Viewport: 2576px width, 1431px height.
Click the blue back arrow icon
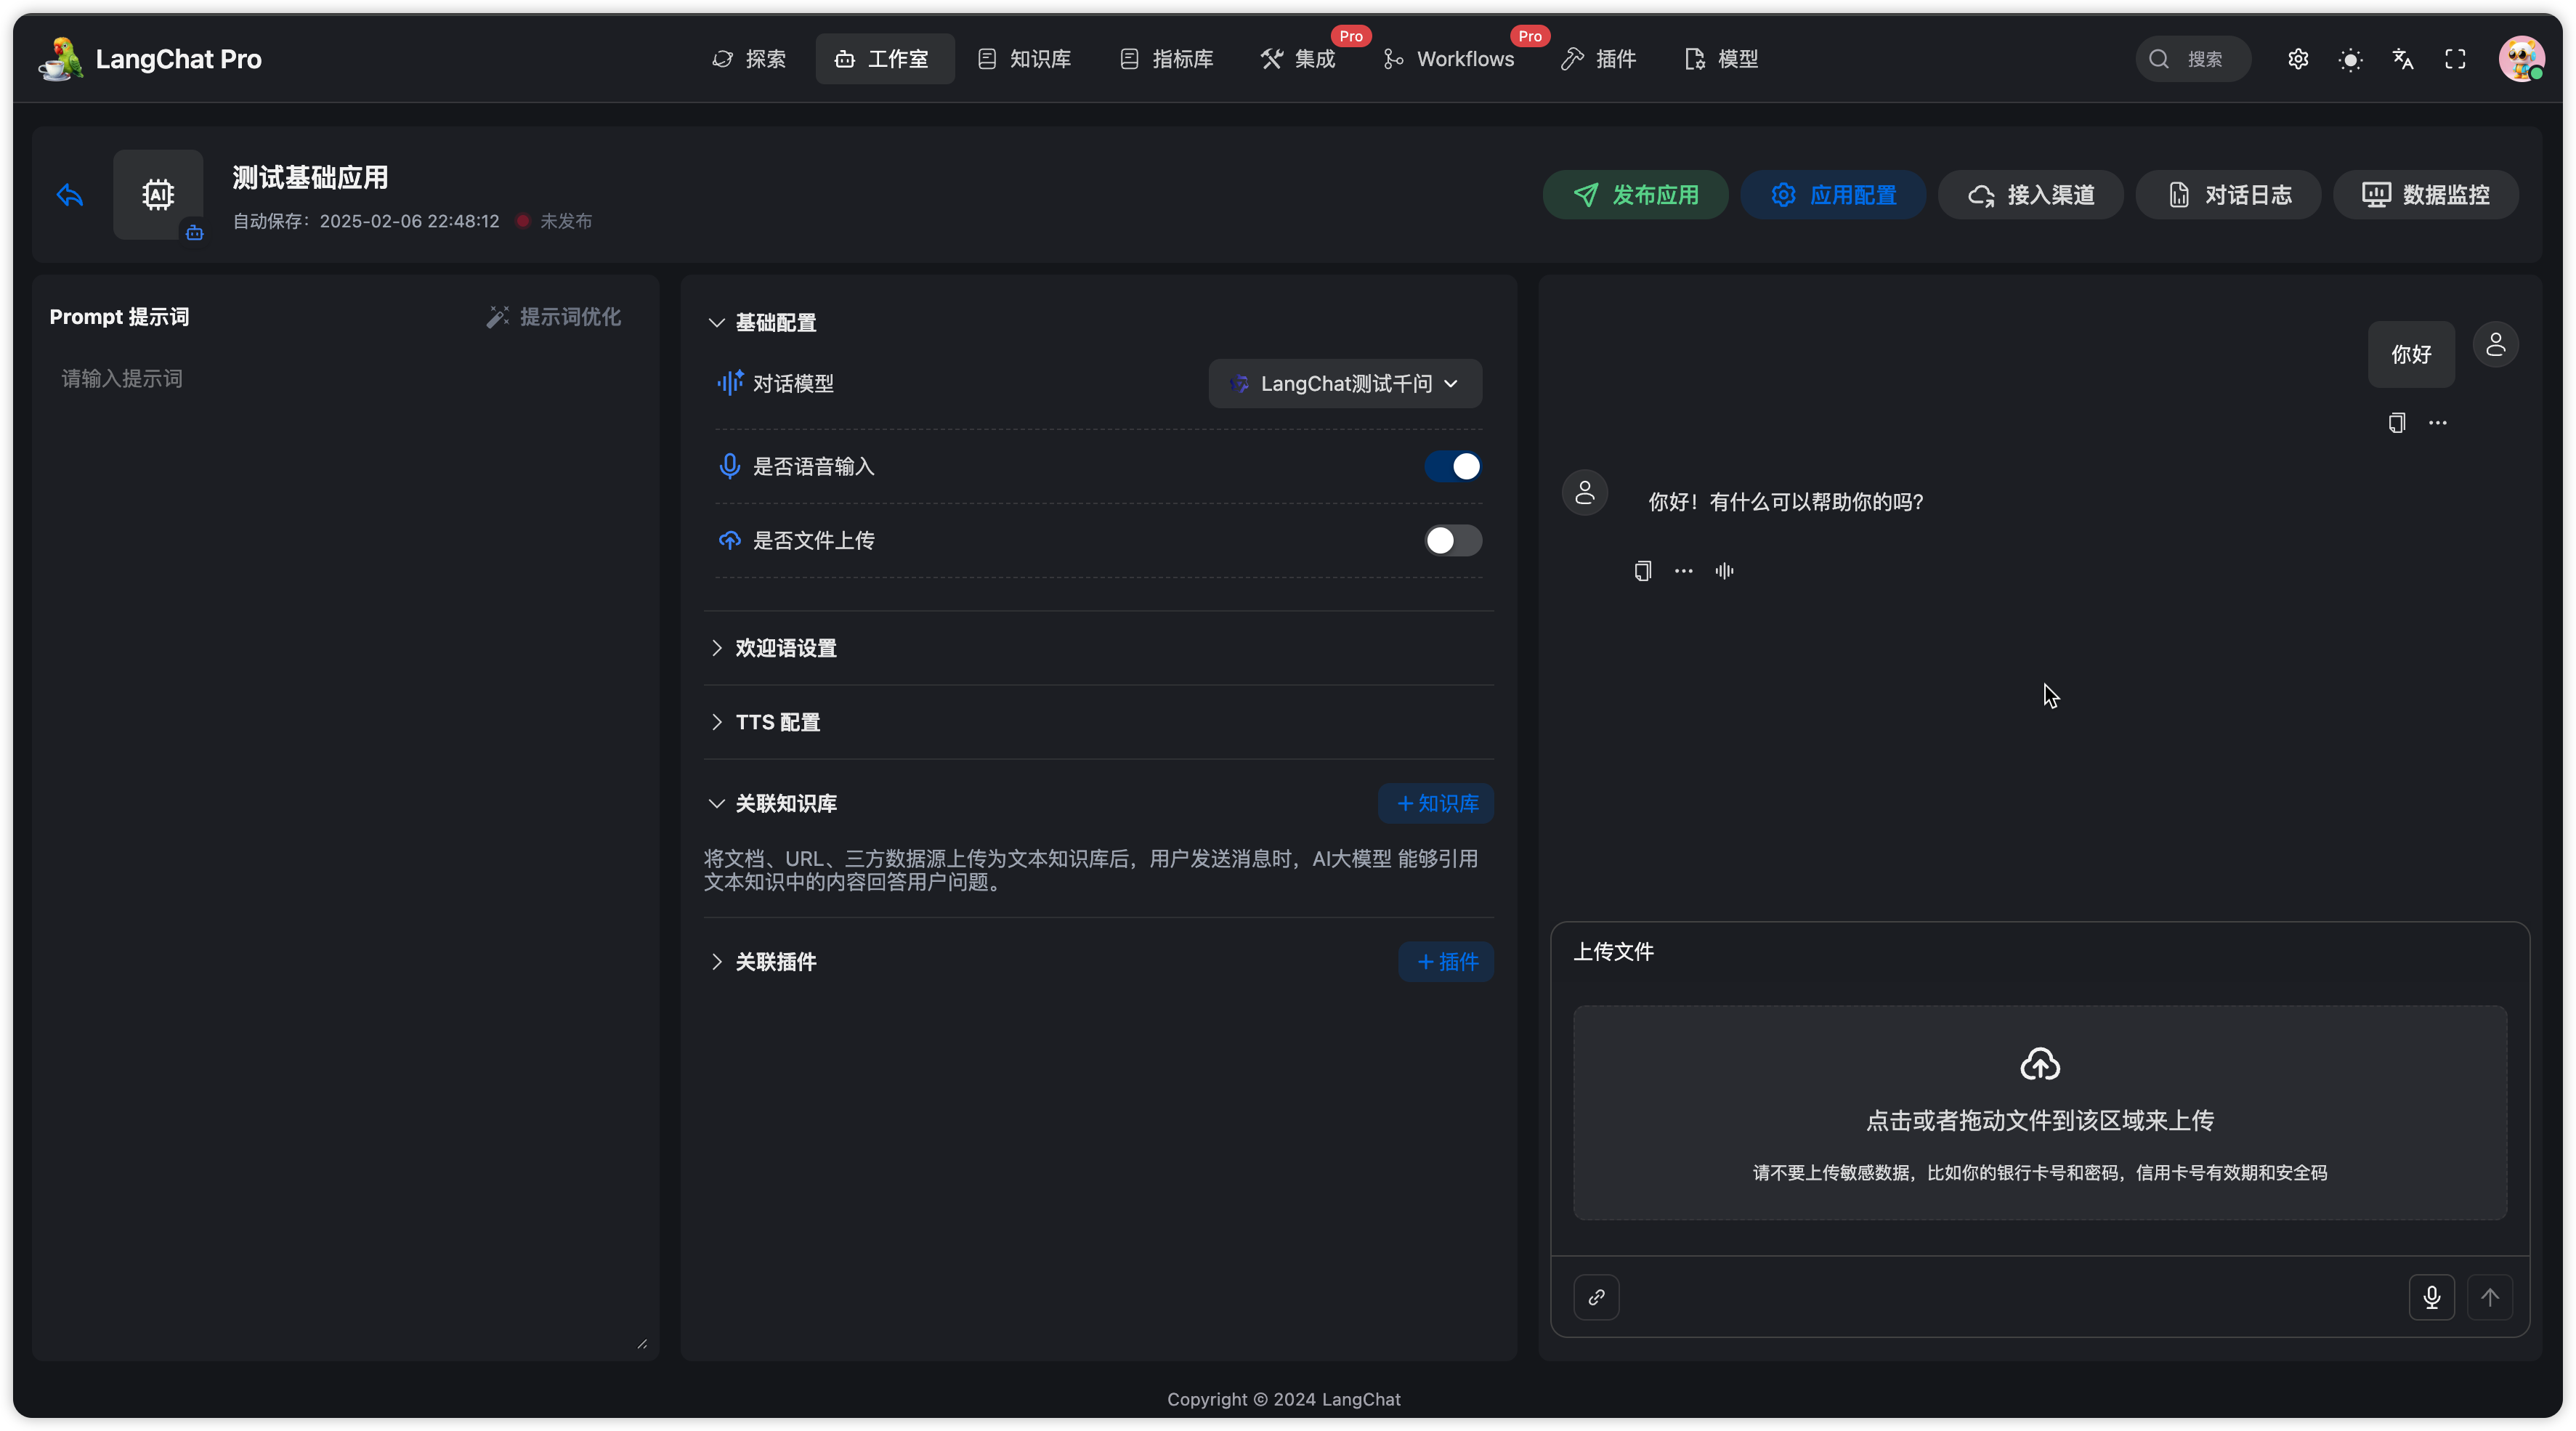tap(70, 195)
